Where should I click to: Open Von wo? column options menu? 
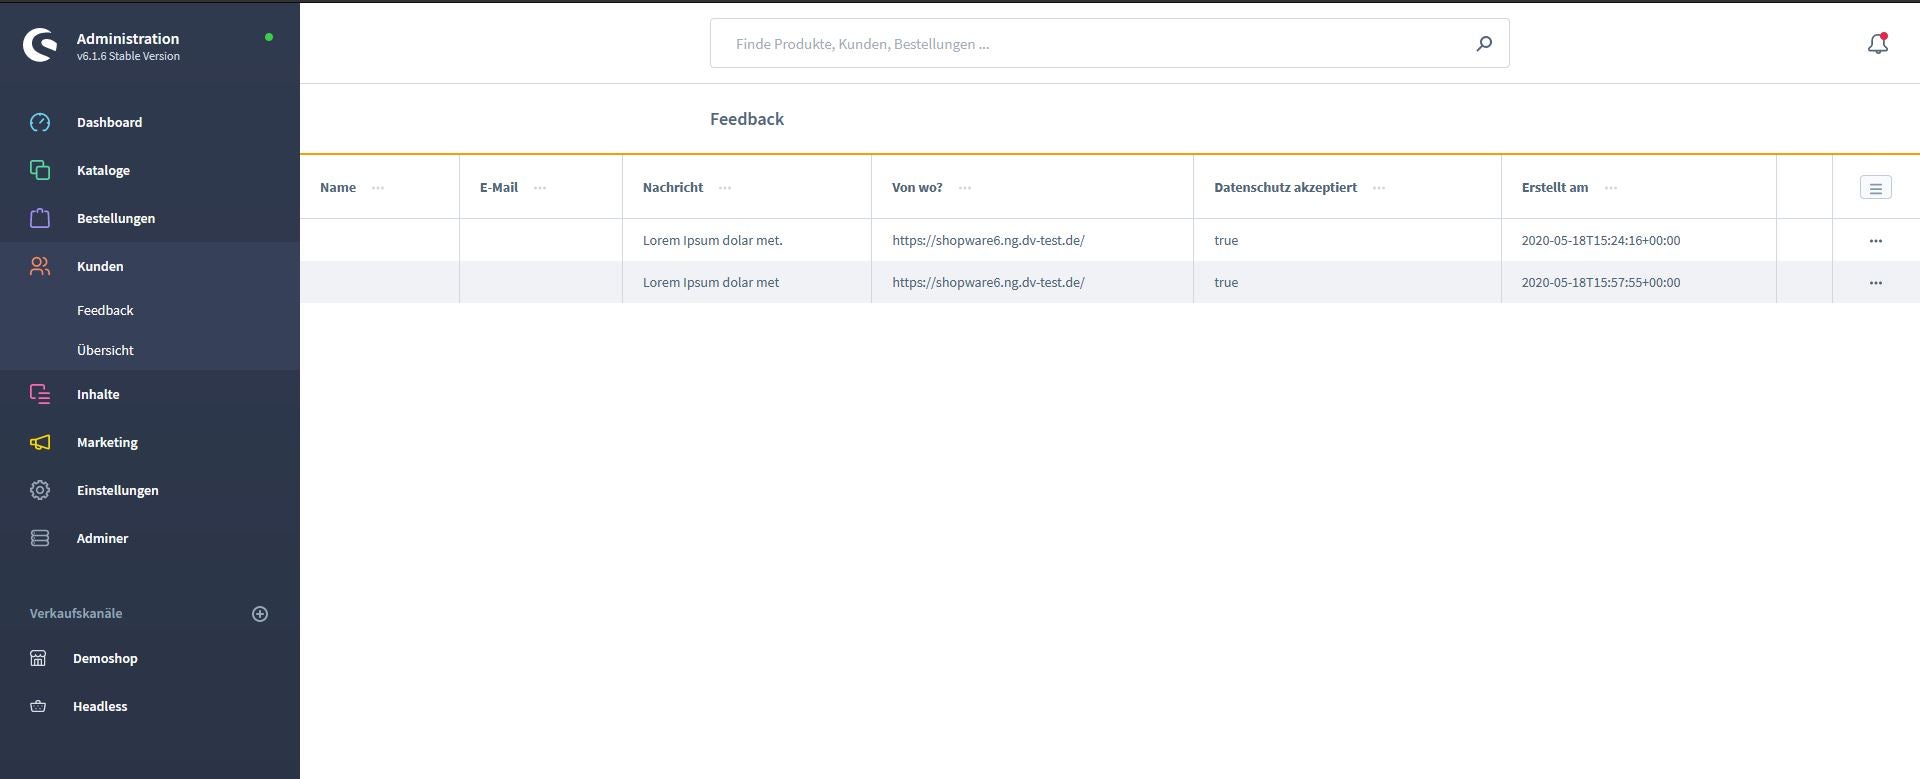click(x=965, y=187)
